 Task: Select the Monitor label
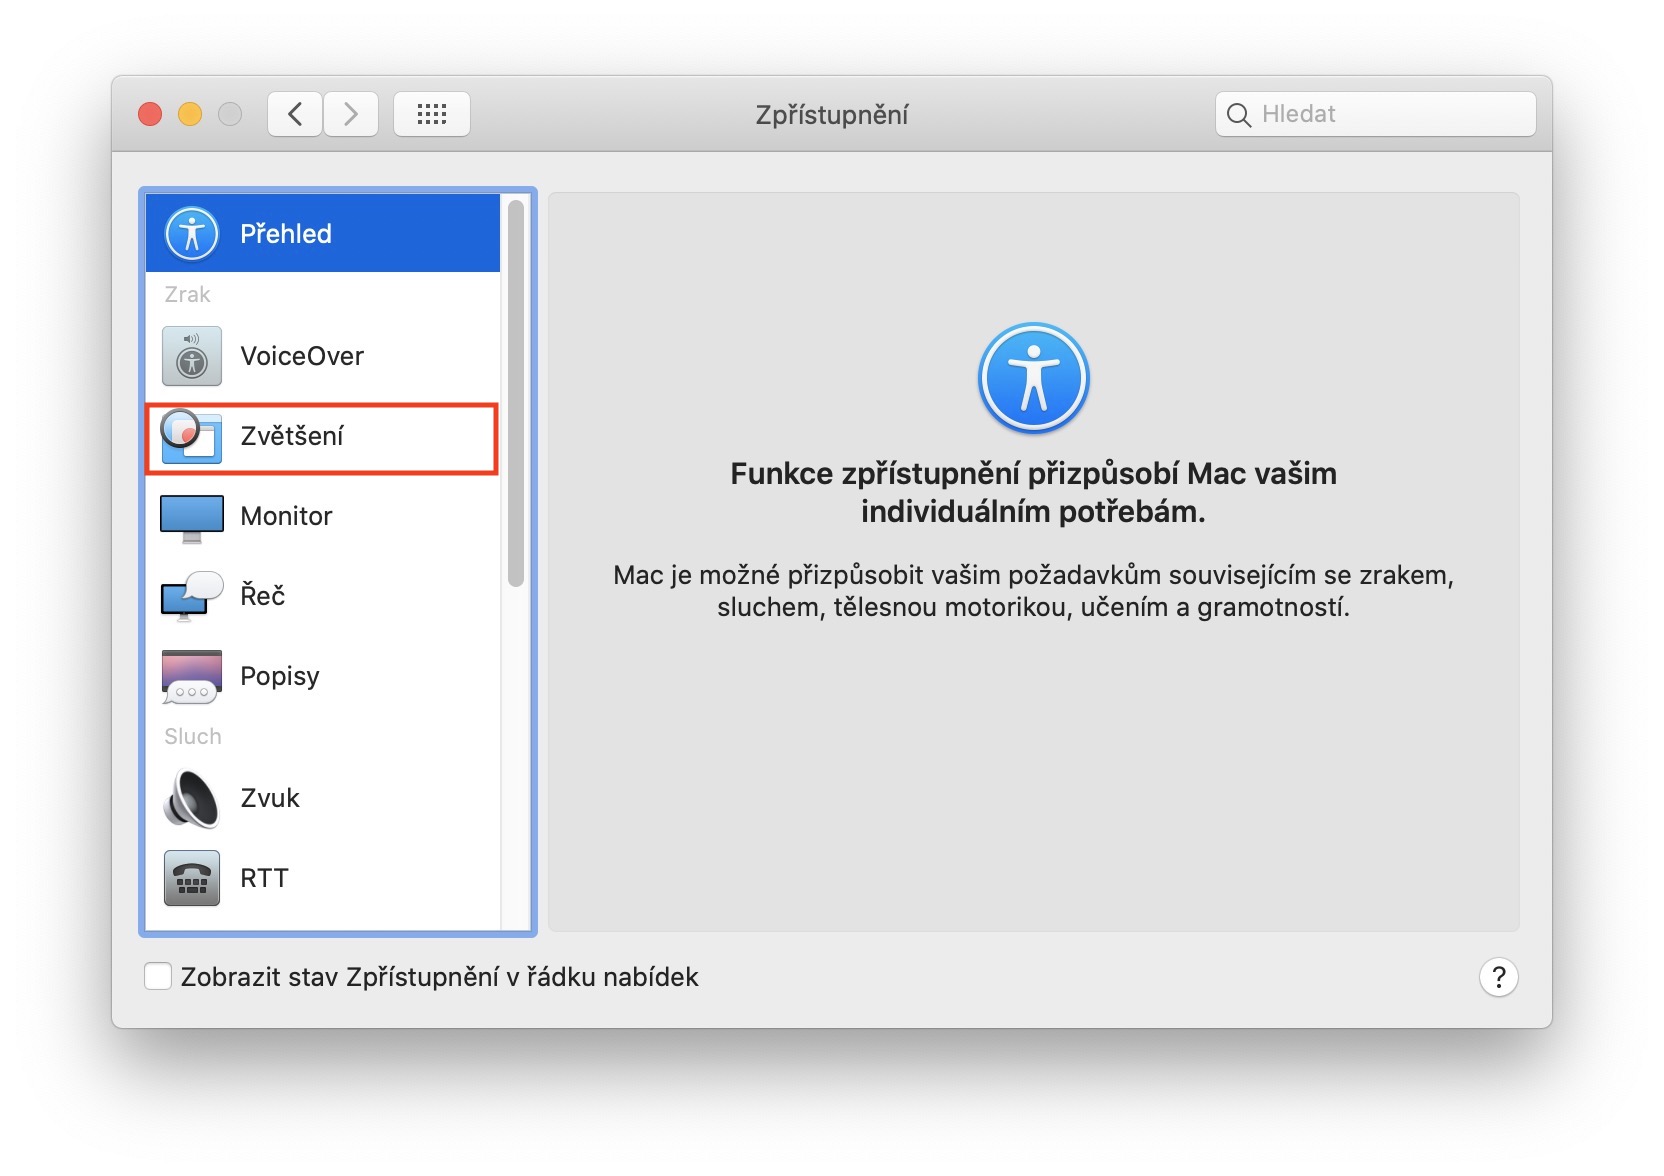click(x=286, y=516)
